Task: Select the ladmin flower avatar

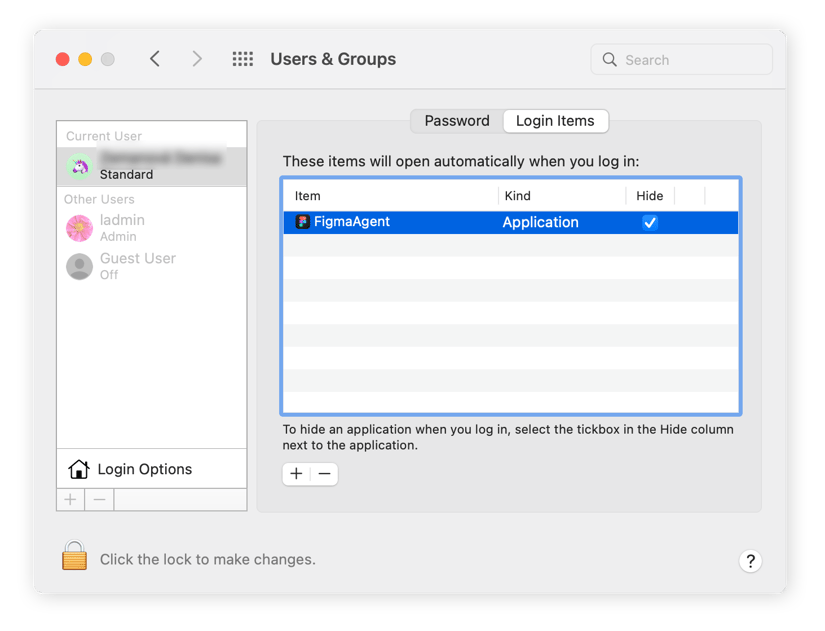Action: [x=79, y=228]
